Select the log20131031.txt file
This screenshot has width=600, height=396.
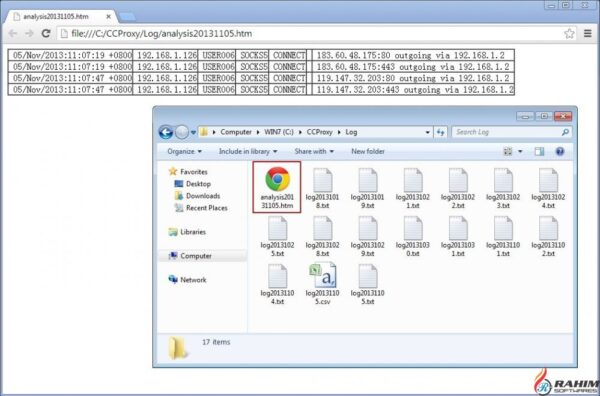tap(458, 236)
